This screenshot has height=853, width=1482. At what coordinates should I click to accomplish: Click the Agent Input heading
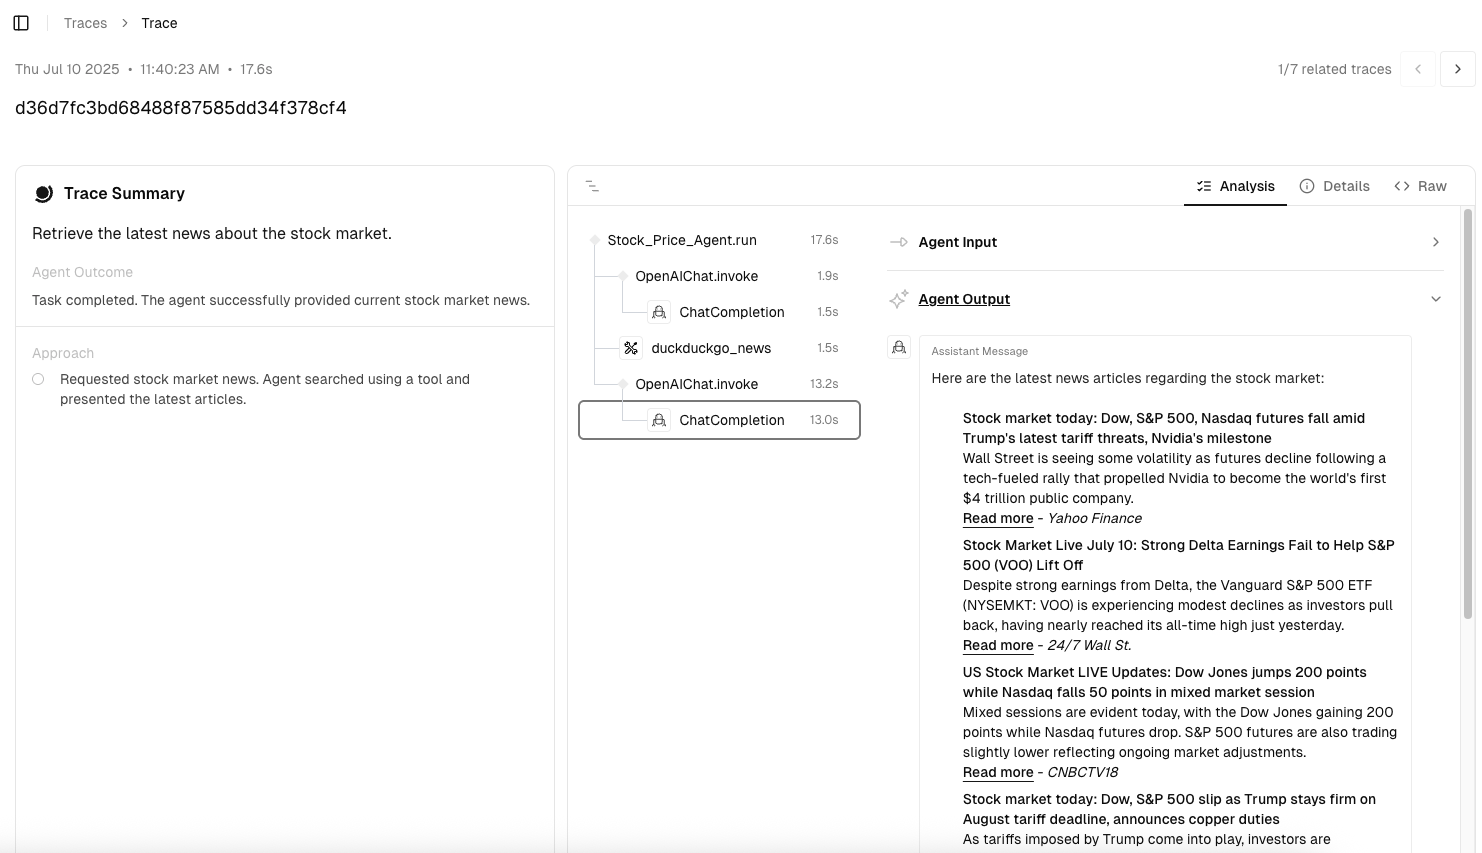tap(958, 242)
